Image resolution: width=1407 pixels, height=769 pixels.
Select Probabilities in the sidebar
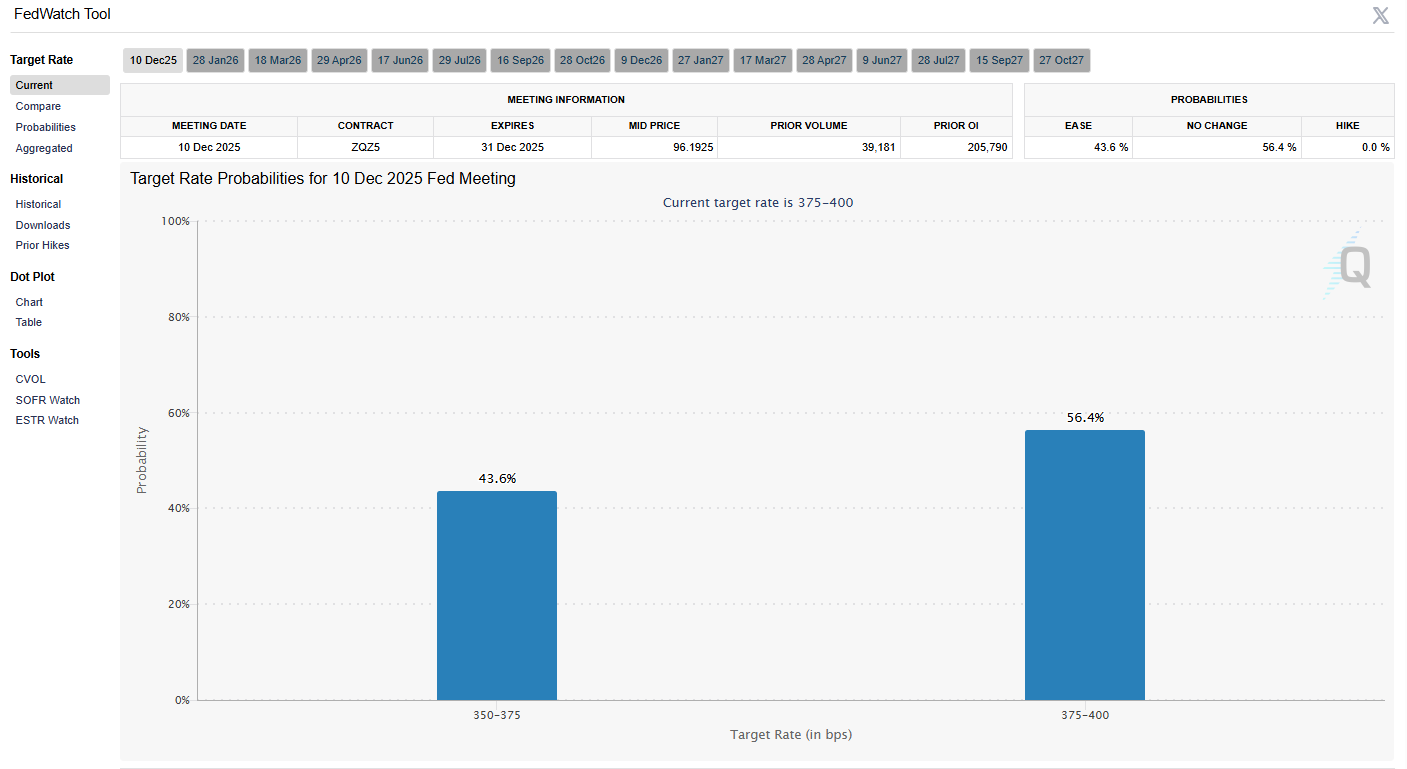[46, 127]
